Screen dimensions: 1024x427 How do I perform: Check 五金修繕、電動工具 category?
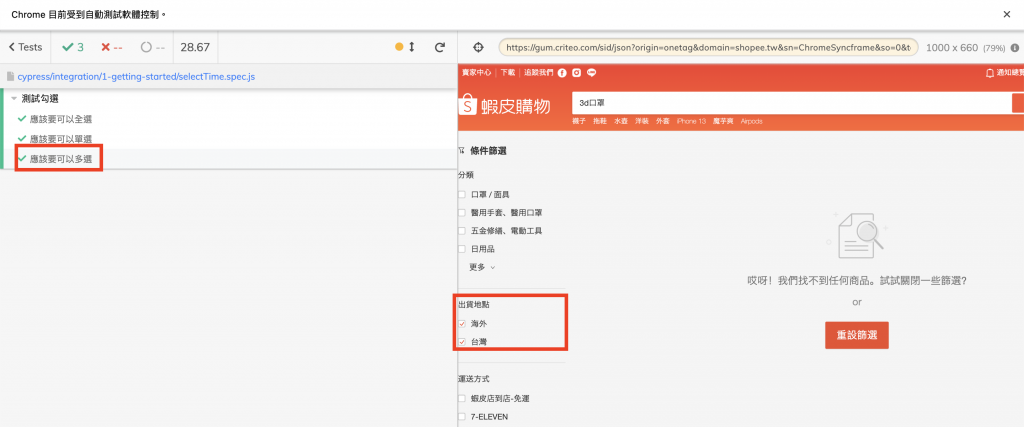(x=462, y=230)
